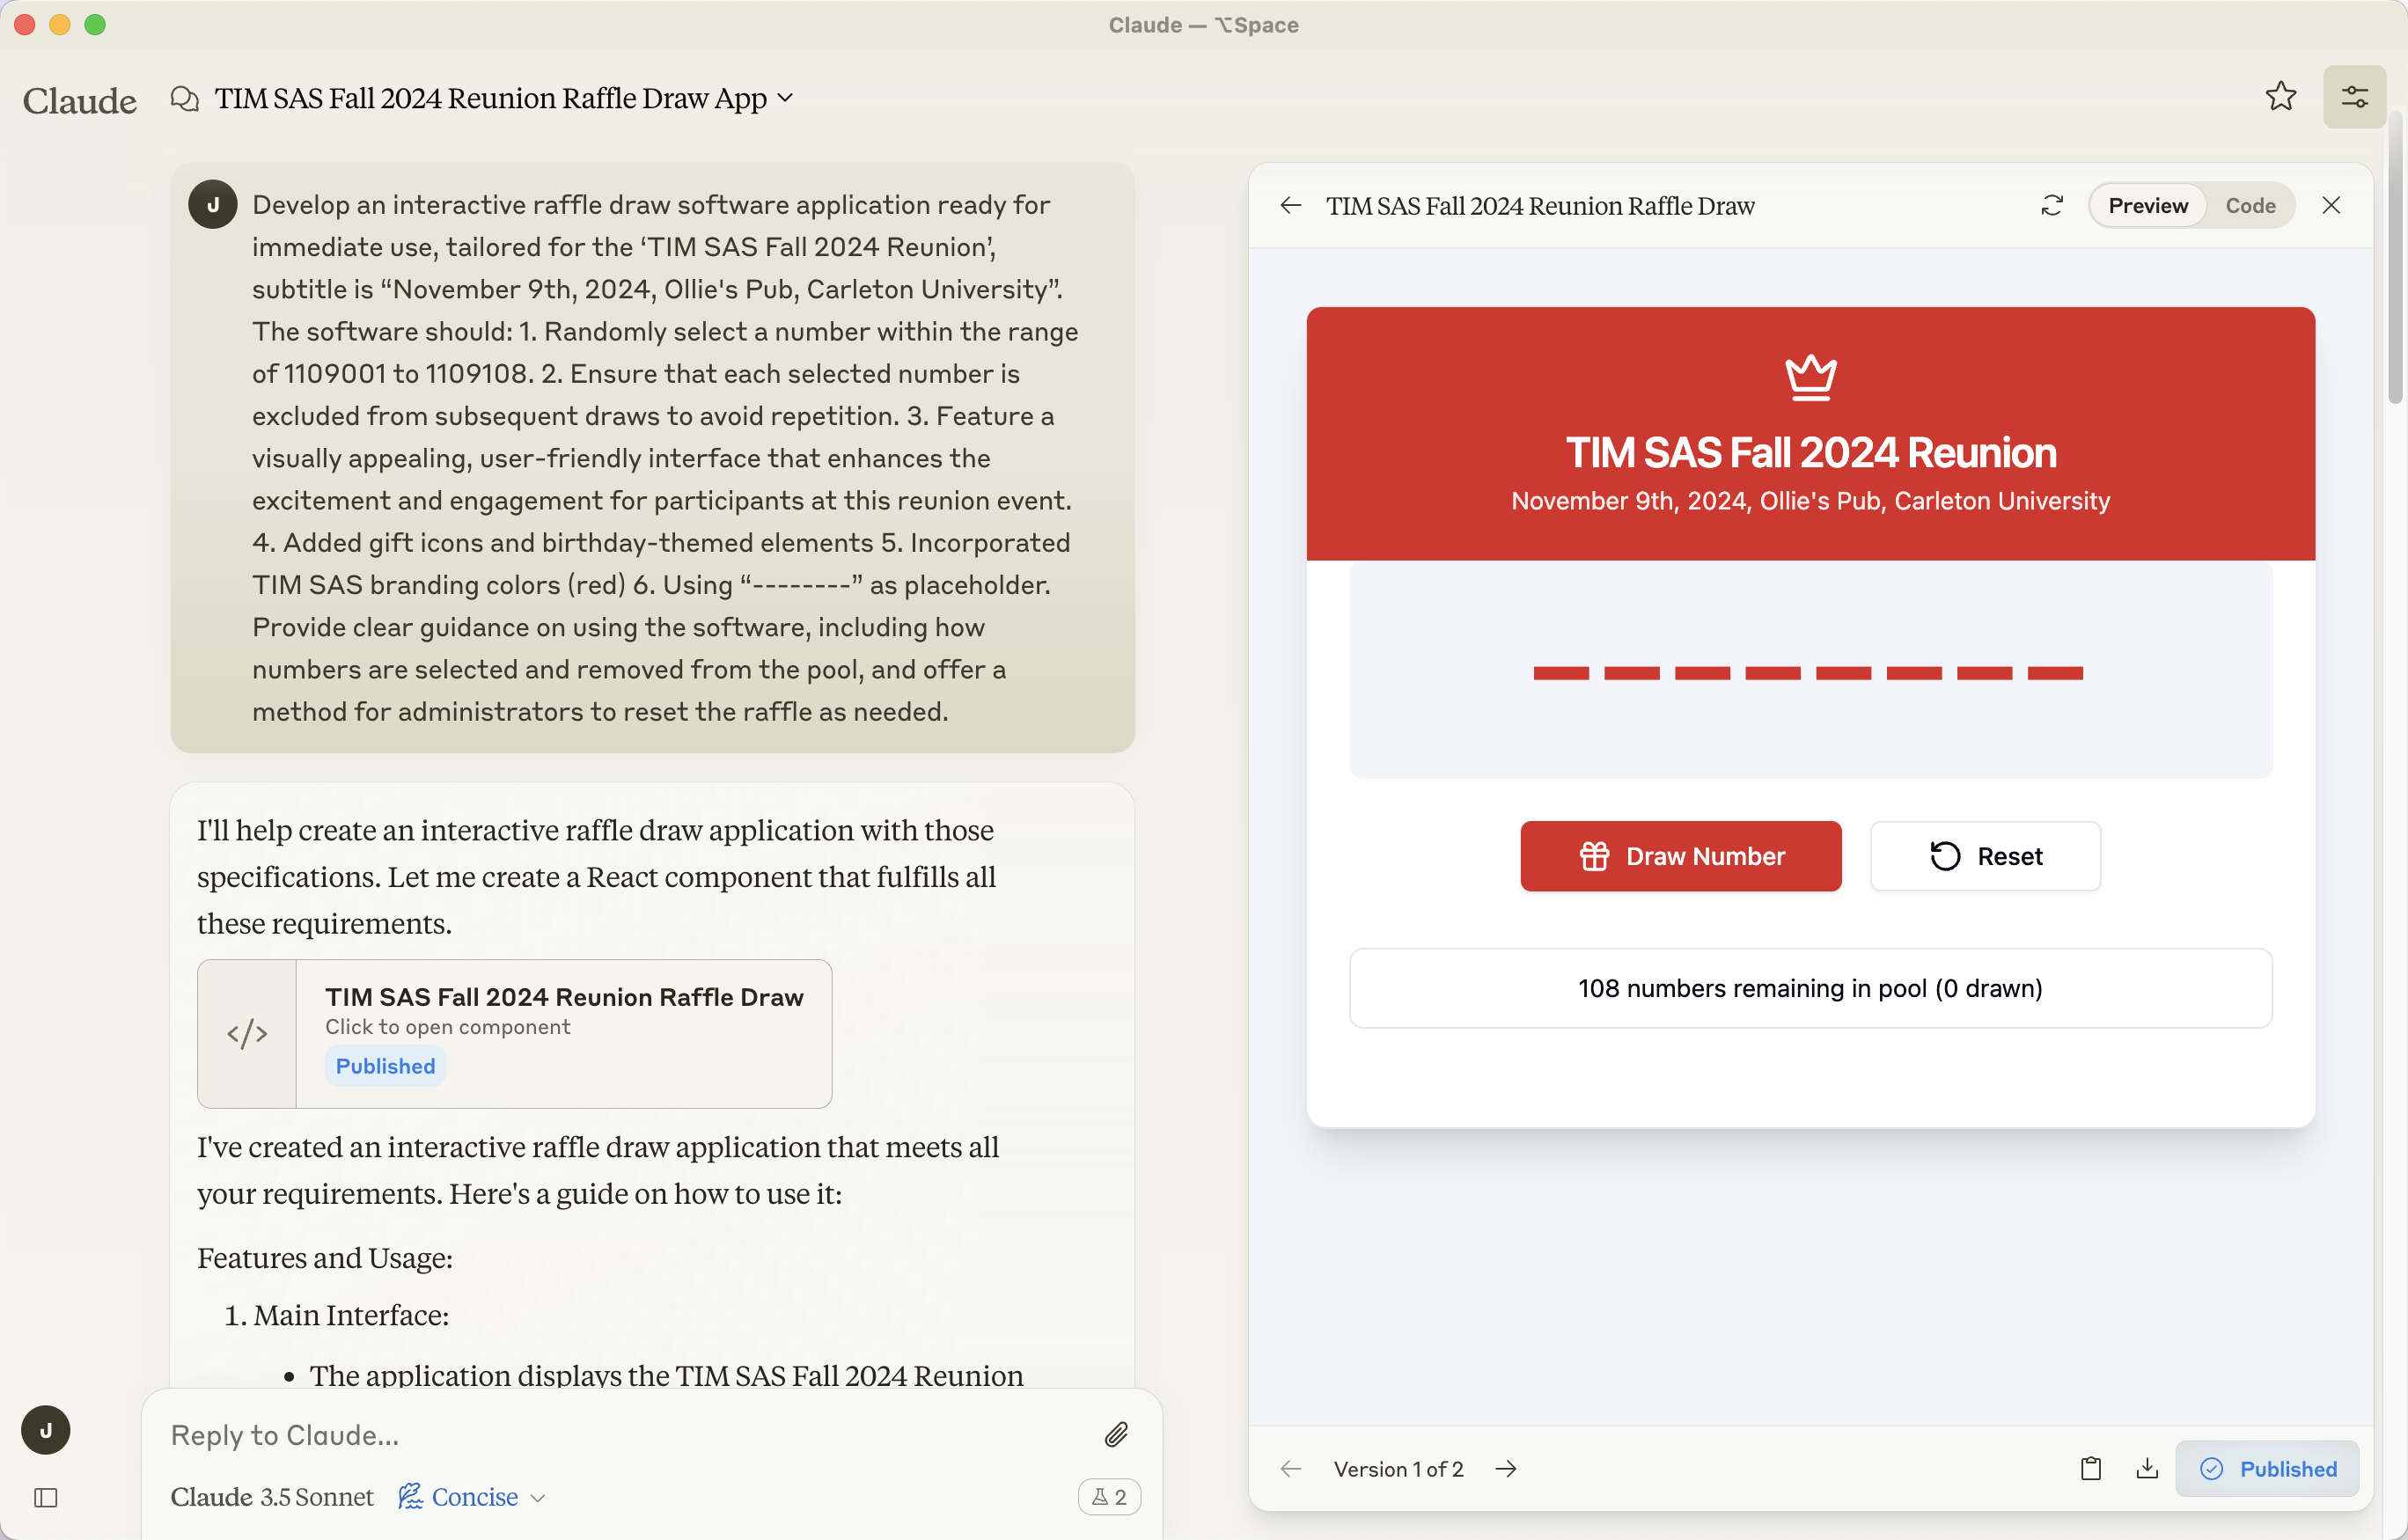Screen dimensions: 2408x1540
Task: Click the Draw Number button
Action: 1681,856
